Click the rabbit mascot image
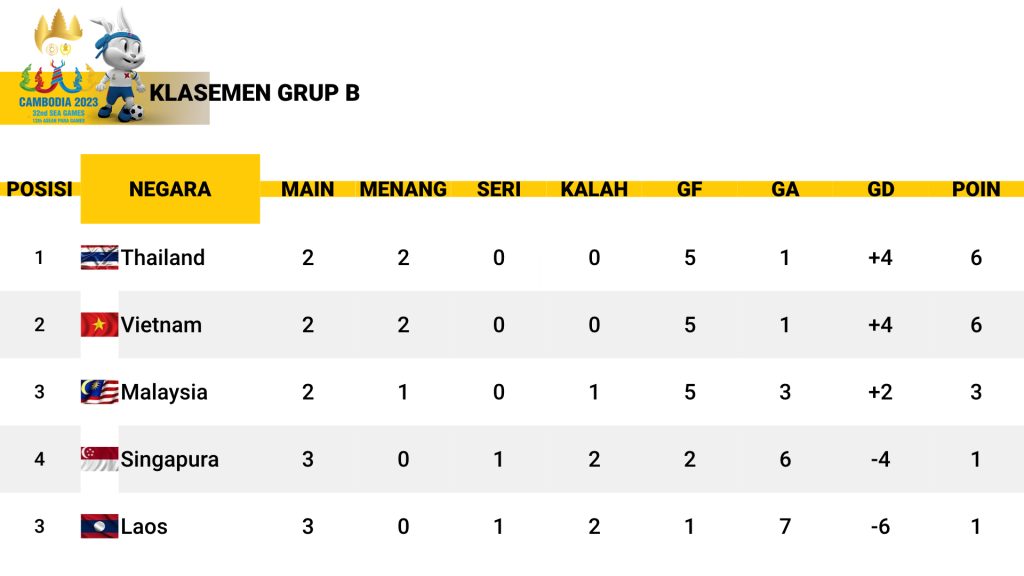 coord(121,65)
